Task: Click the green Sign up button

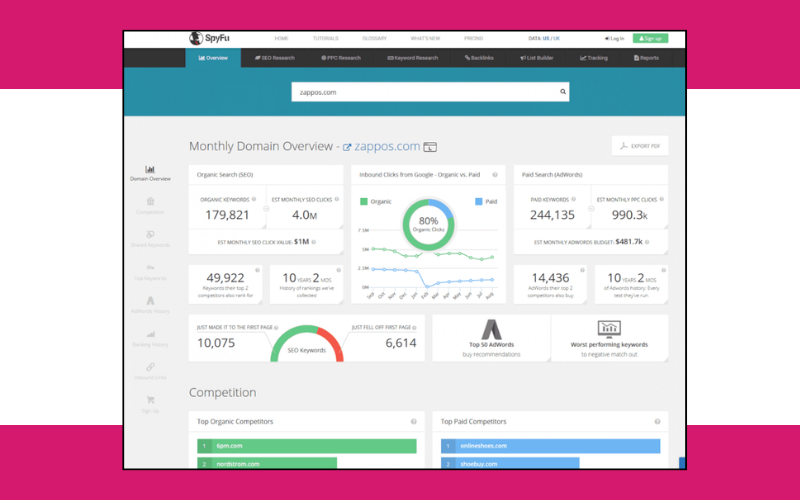Action: [x=650, y=38]
